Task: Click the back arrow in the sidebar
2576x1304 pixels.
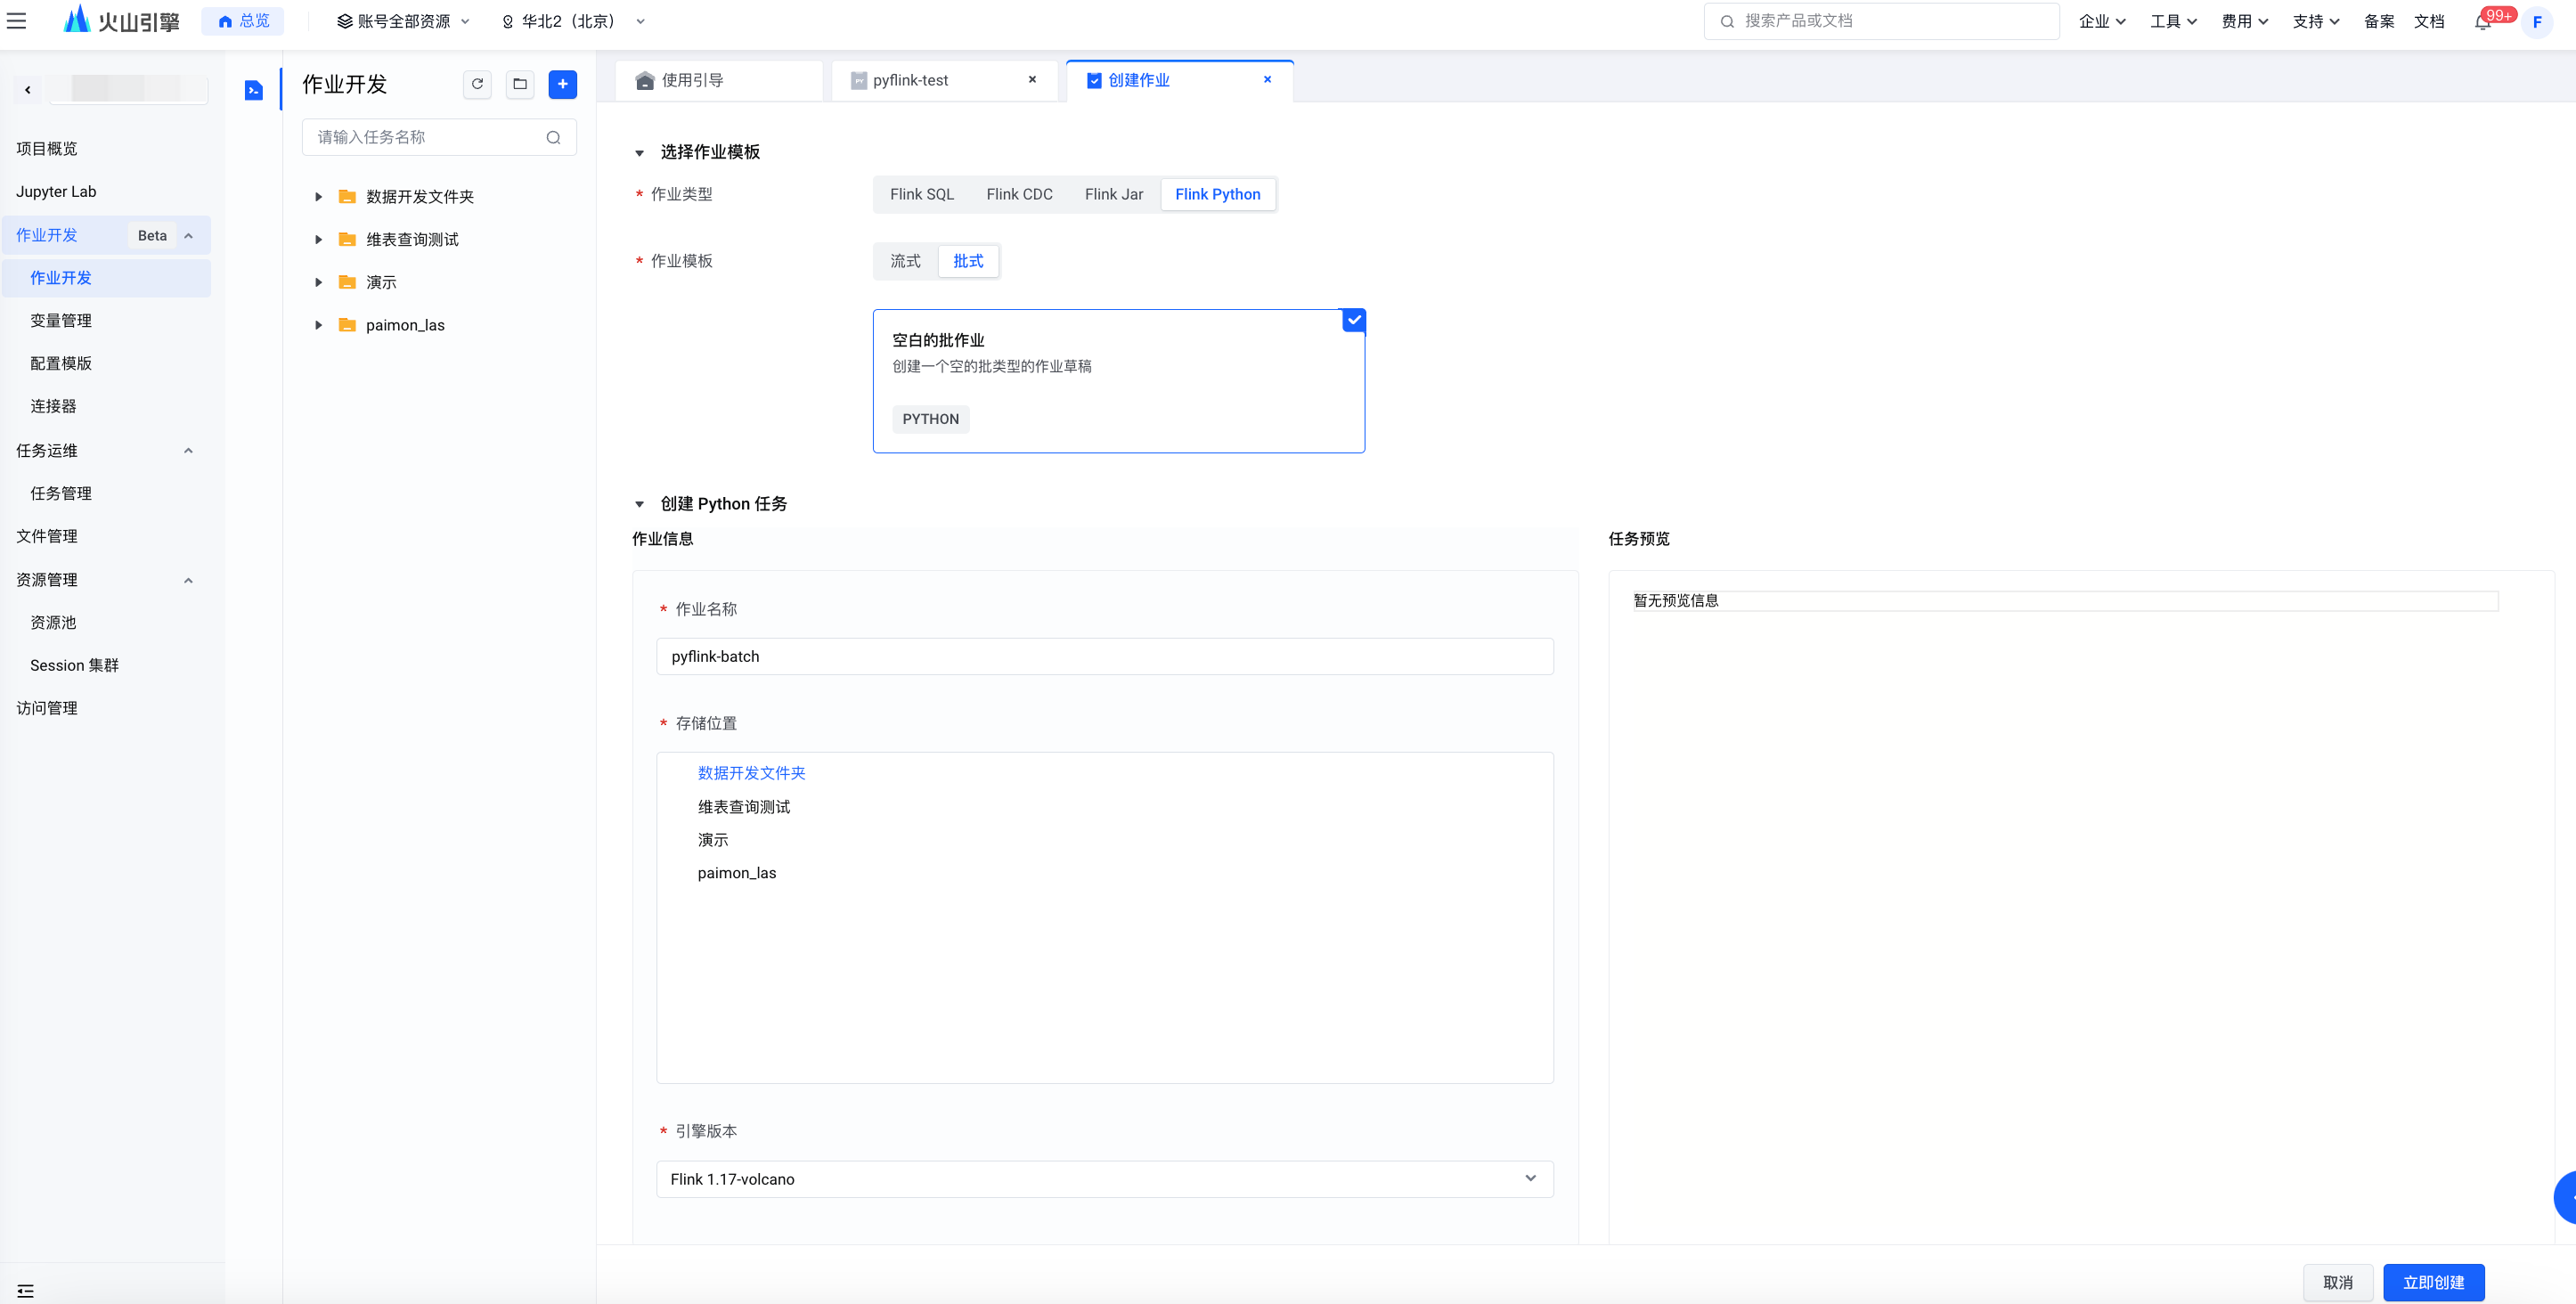Action: (28, 90)
